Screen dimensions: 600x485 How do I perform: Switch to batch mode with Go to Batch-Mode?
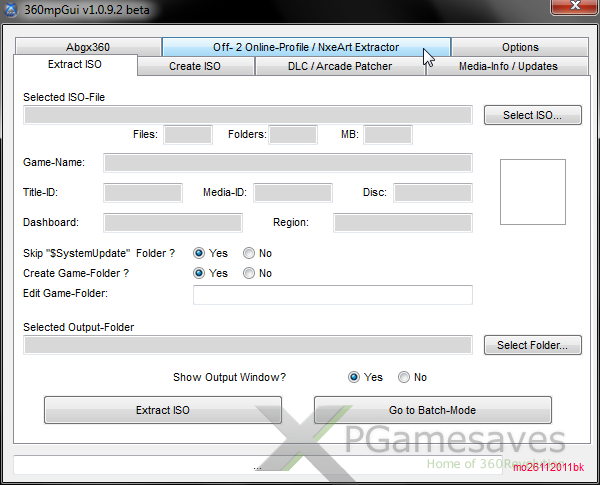click(x=432, y=410)
